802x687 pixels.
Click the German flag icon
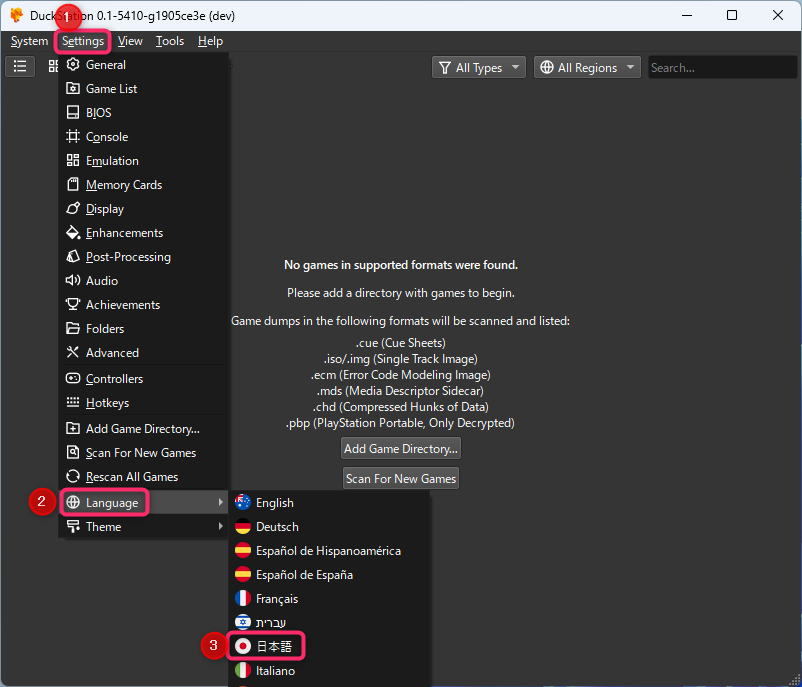tap(243, 527)
